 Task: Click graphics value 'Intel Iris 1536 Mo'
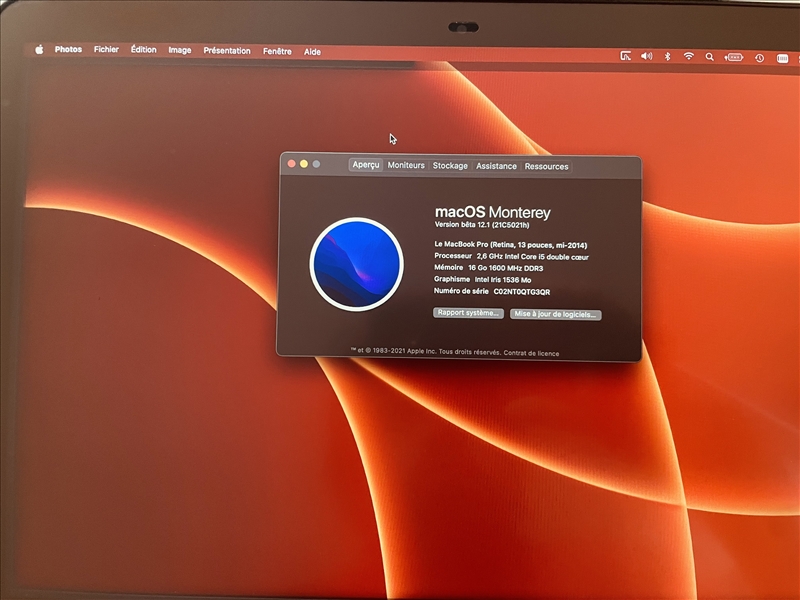(x=503, y=280)
